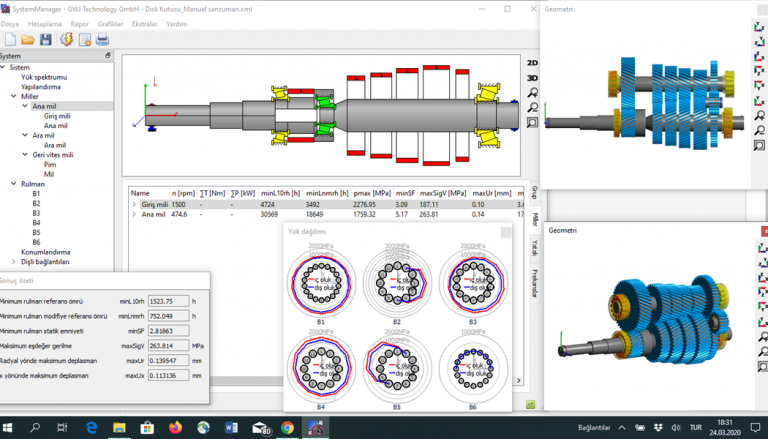Select Konumlandırma in the system tree
768x439 pixels.
point(46,252)
